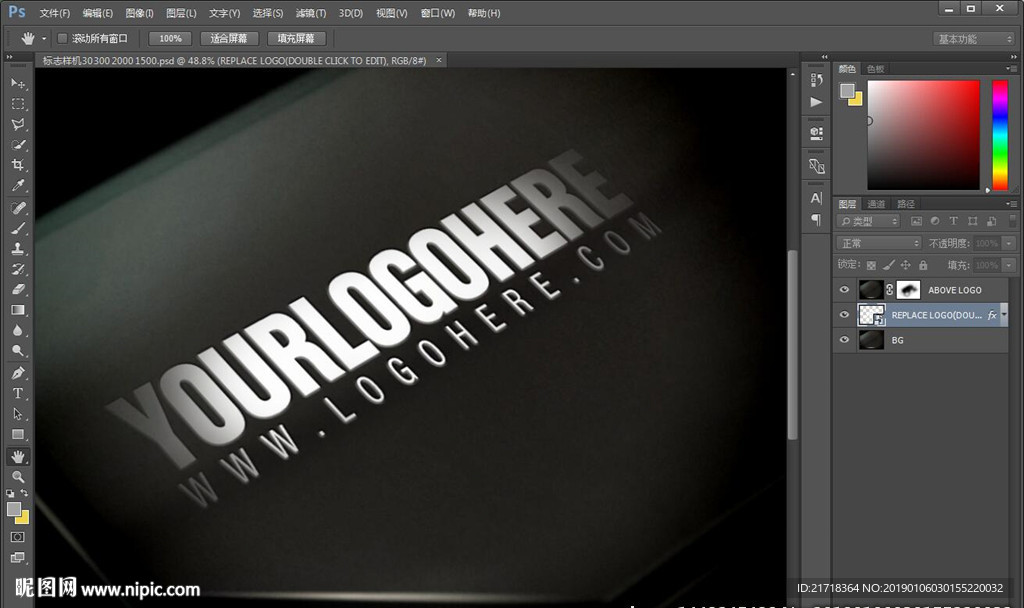Click the 填充屏幕 button
1024x608 pixels.
(x=296, y=38)
